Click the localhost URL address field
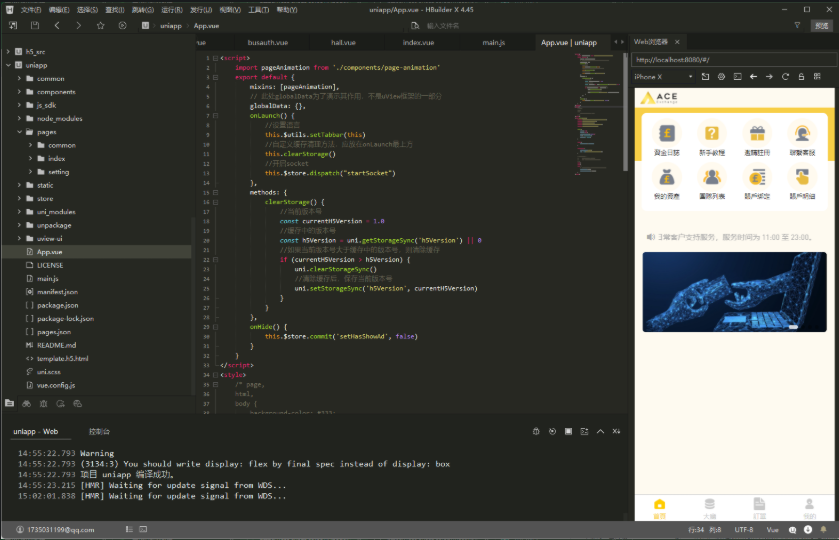839x540 pixels. pos(733,60)
